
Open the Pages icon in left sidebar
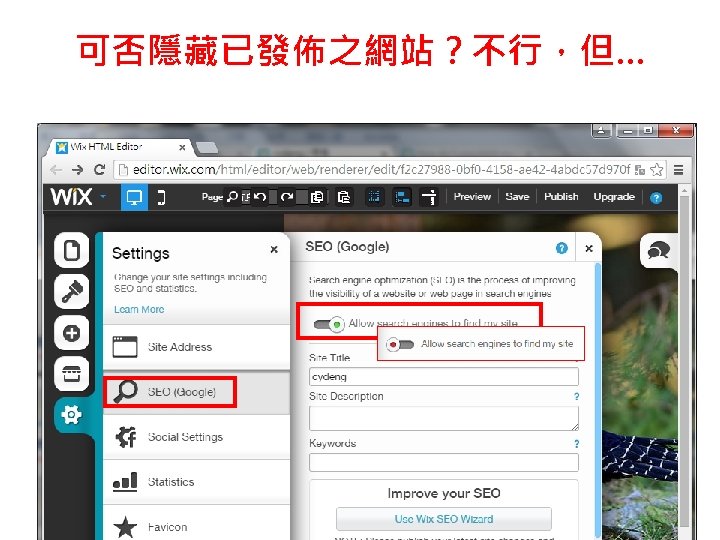[72, 250]
